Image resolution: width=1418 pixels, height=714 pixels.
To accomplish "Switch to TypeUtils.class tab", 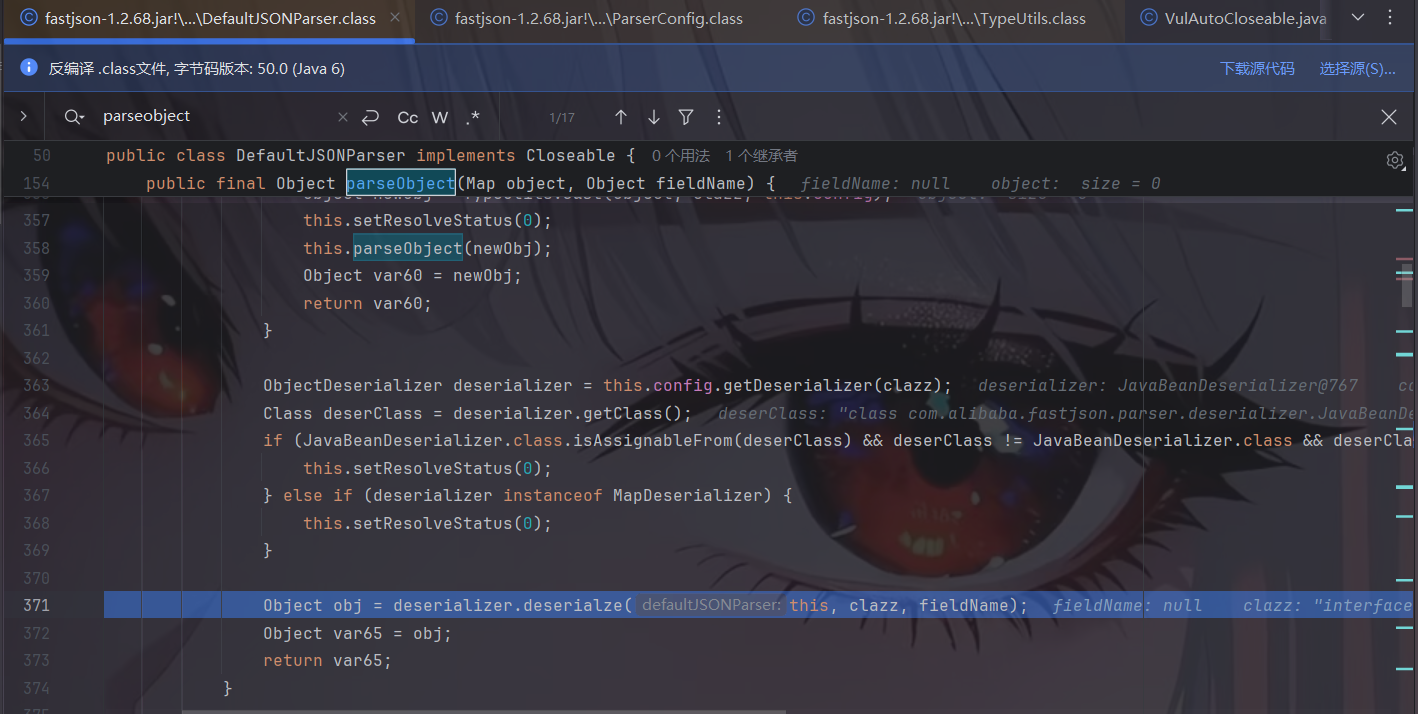I will point(954,18).
